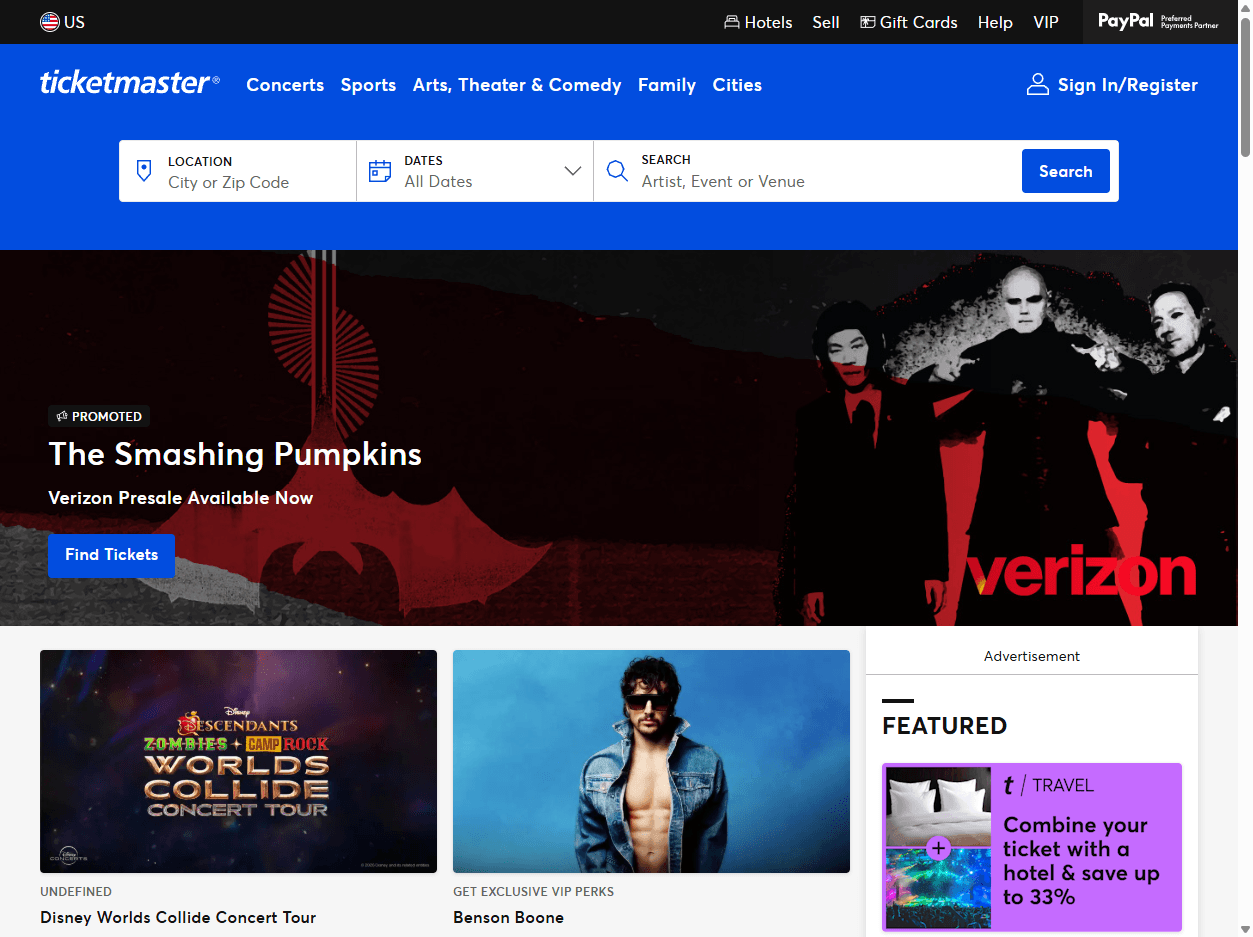Open the VIP link
Viewport: 1253px width, 937px height.
point(1046,22)
